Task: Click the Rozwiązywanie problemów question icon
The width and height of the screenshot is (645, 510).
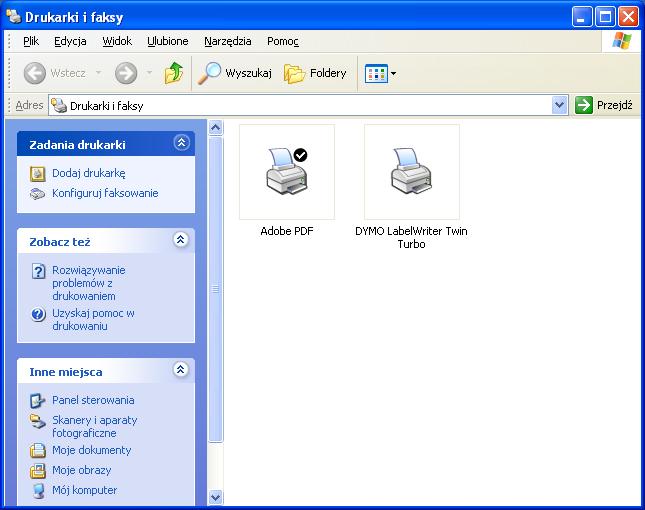Action: tap(38, 271)
